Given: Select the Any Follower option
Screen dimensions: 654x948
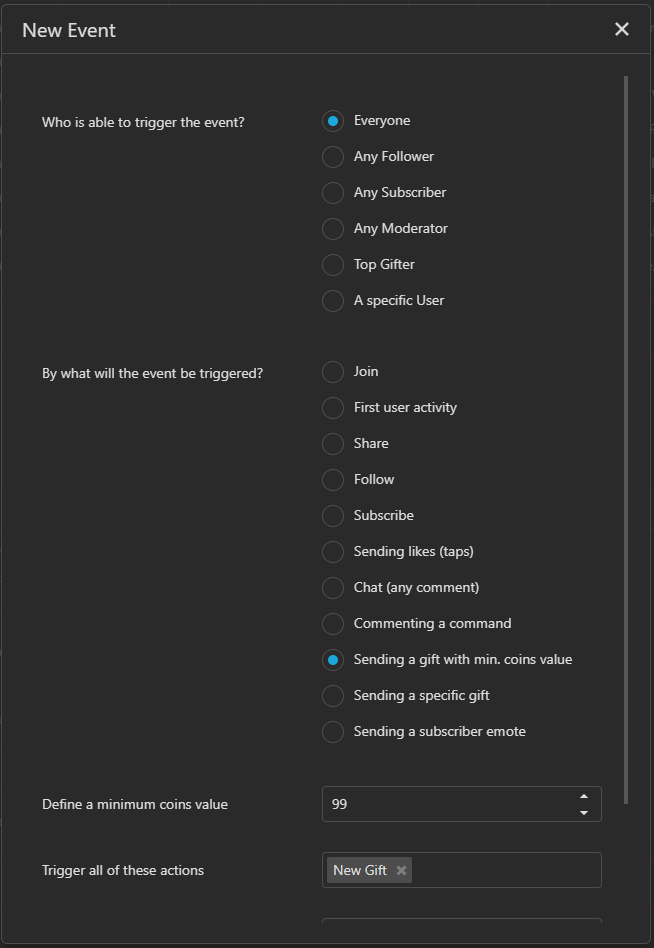Looking at the screenshot, I should click(333, 157).
